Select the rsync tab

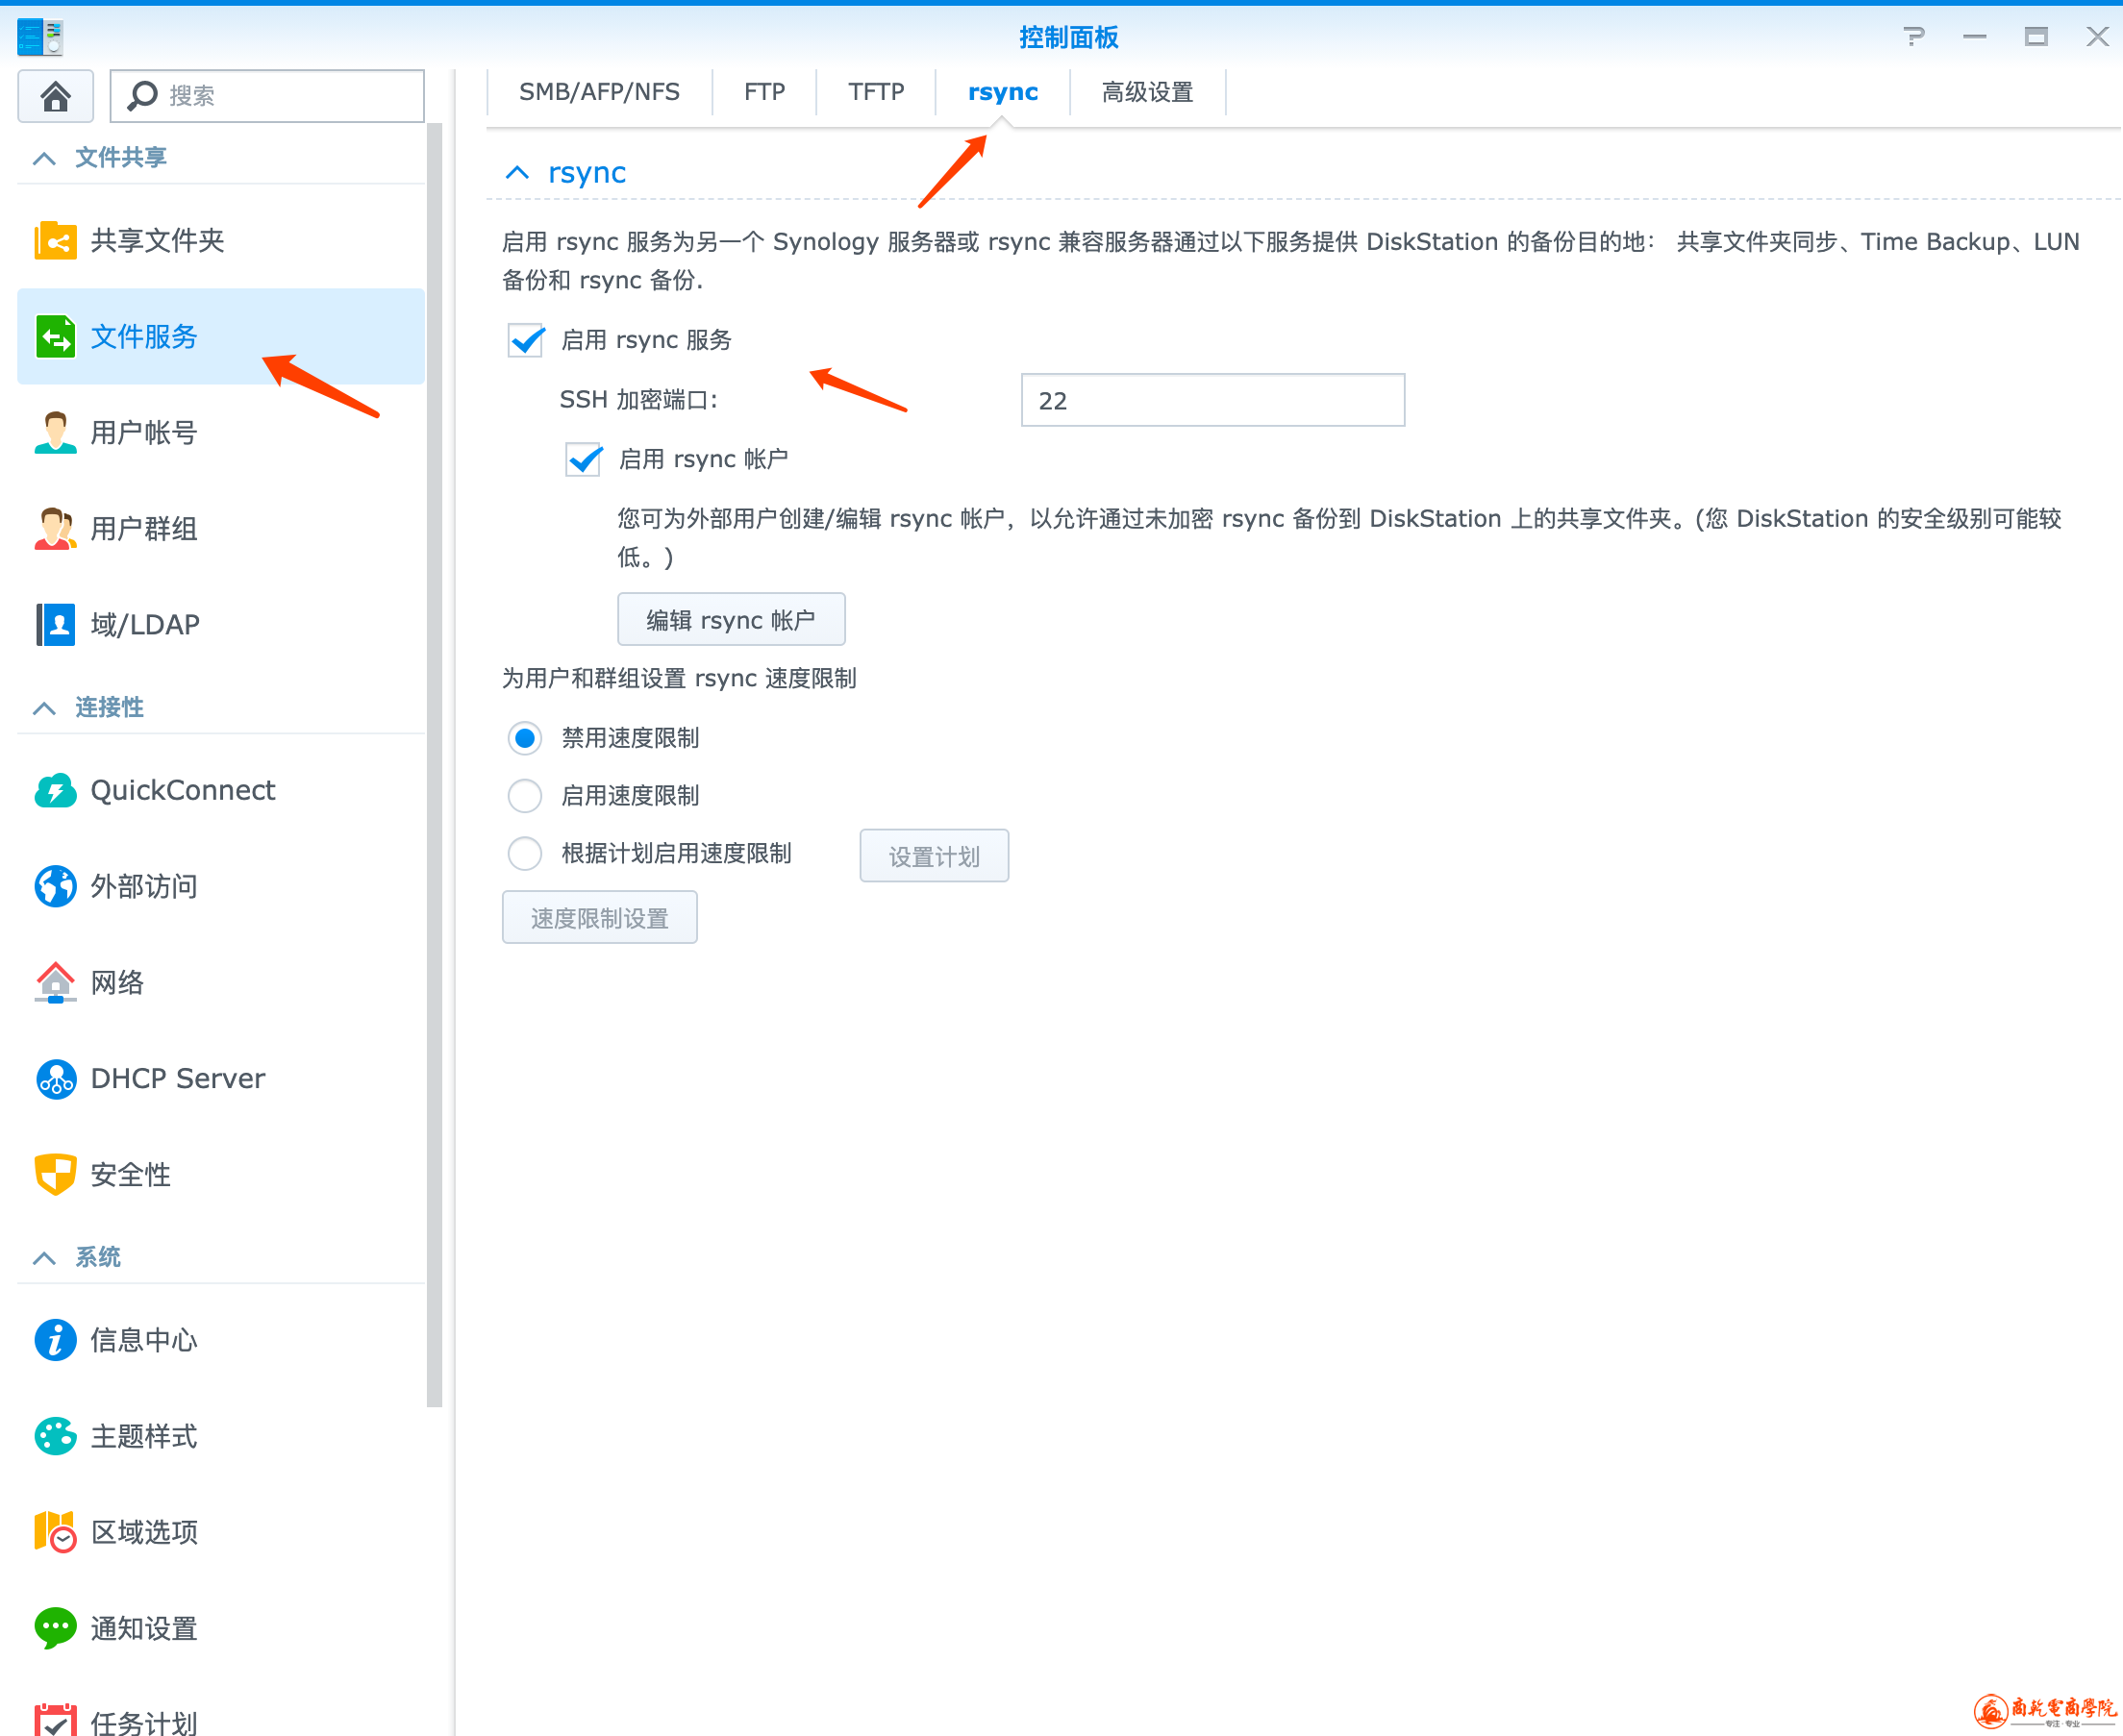(1003, 92)
